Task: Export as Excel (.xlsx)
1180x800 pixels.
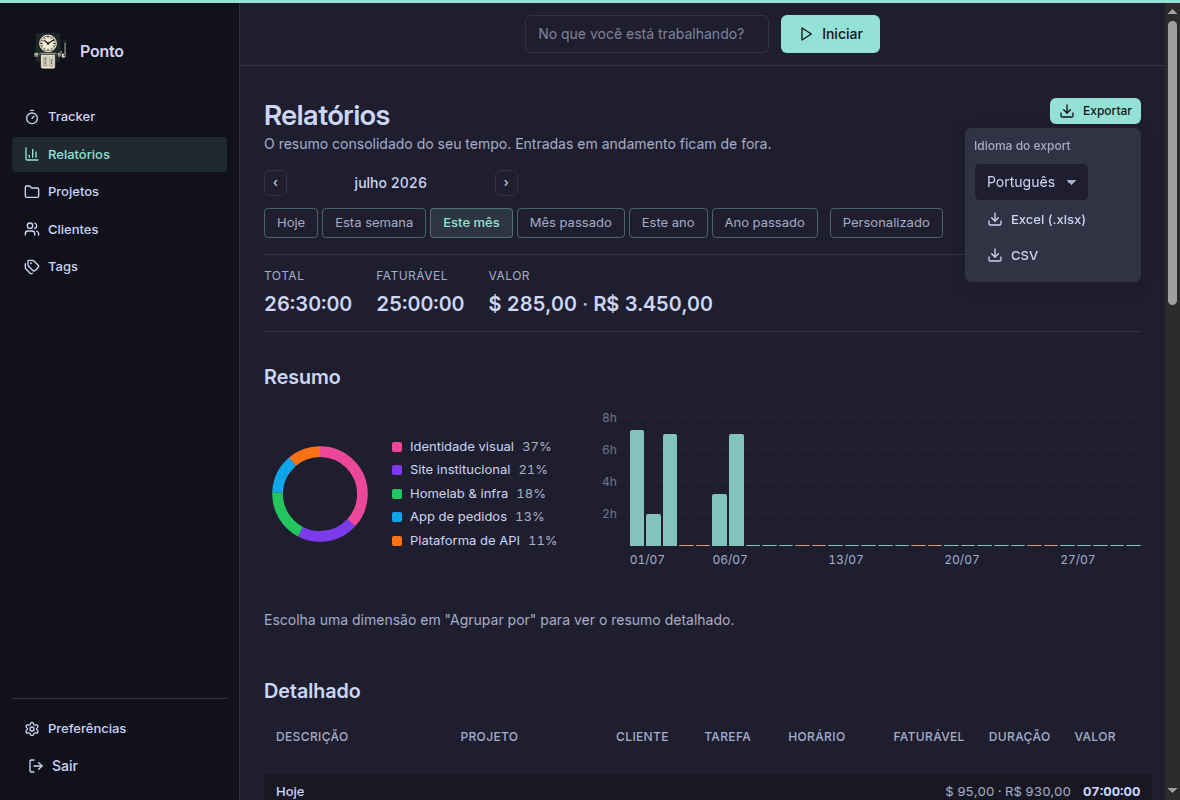Action: (1052, 219)
